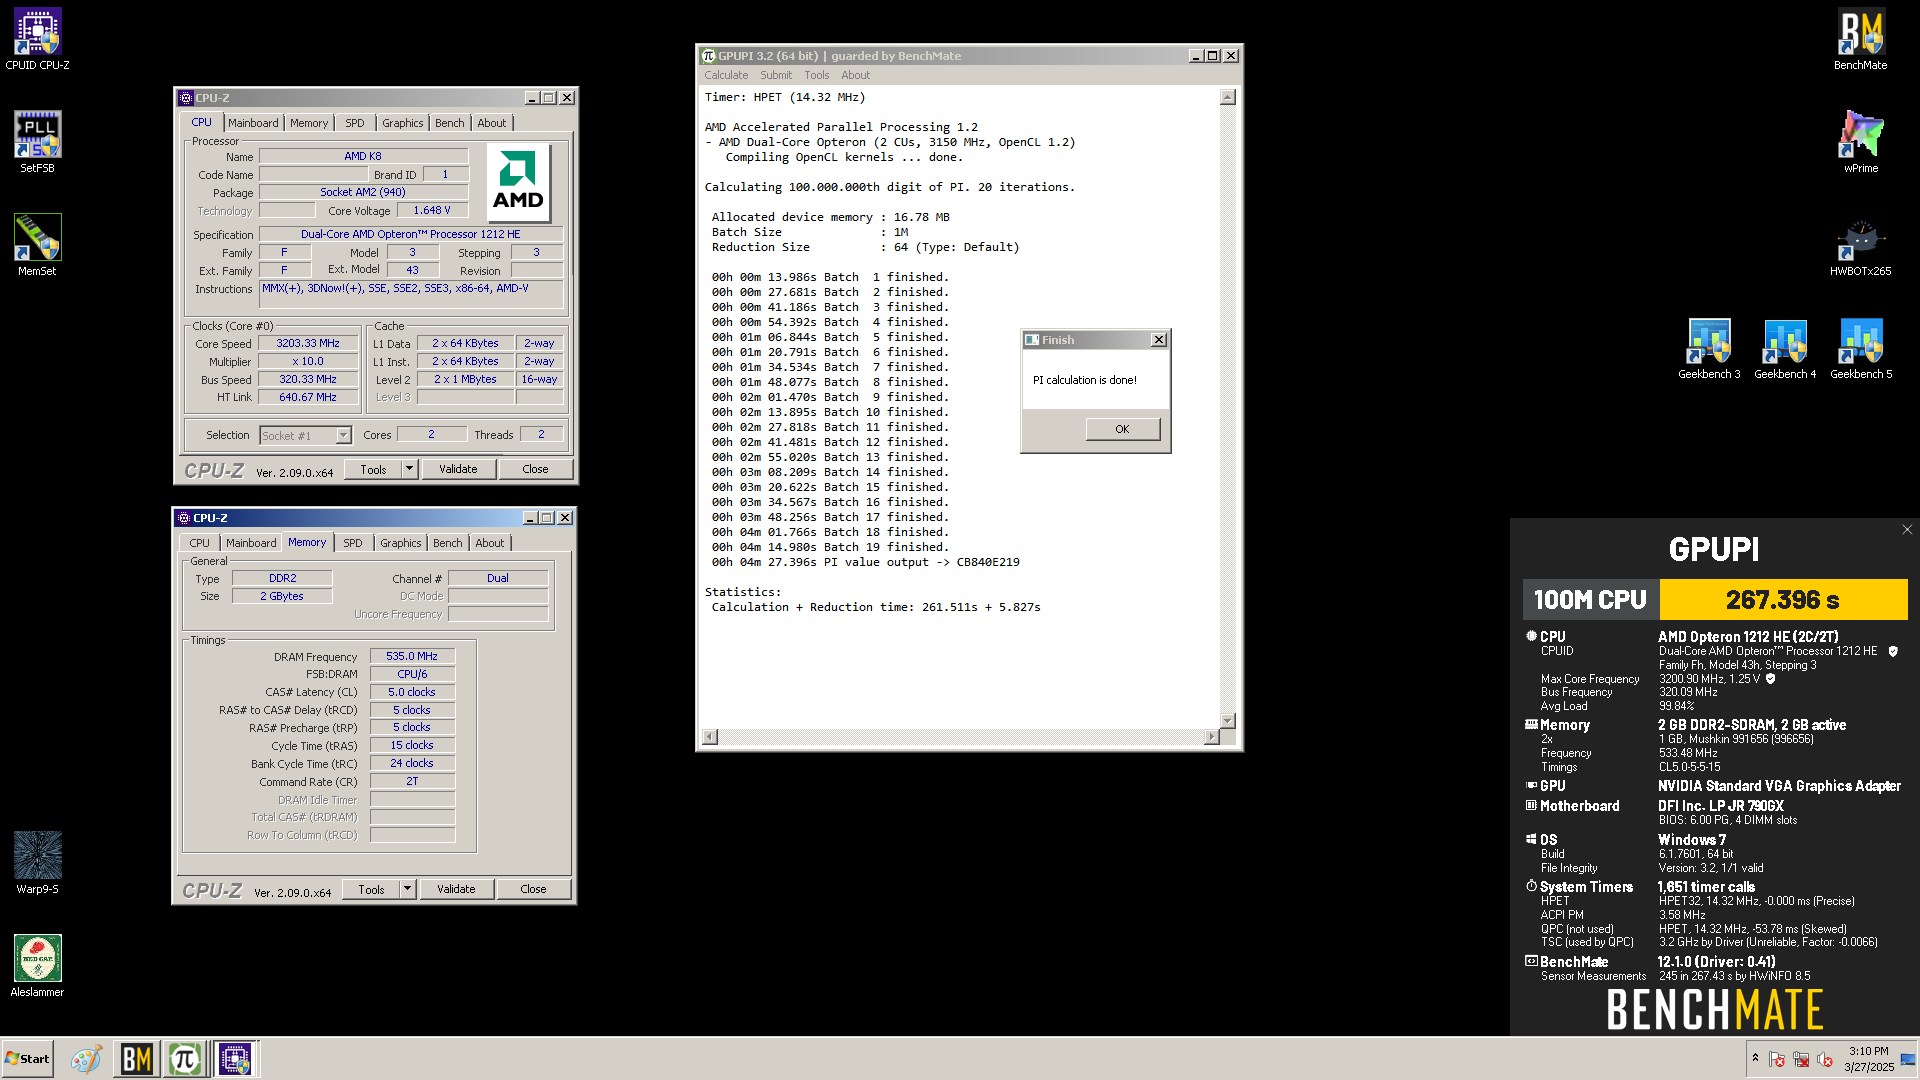
Task: Click Tools button in bottom CPU-Z window
Action: tap(371, 889)
